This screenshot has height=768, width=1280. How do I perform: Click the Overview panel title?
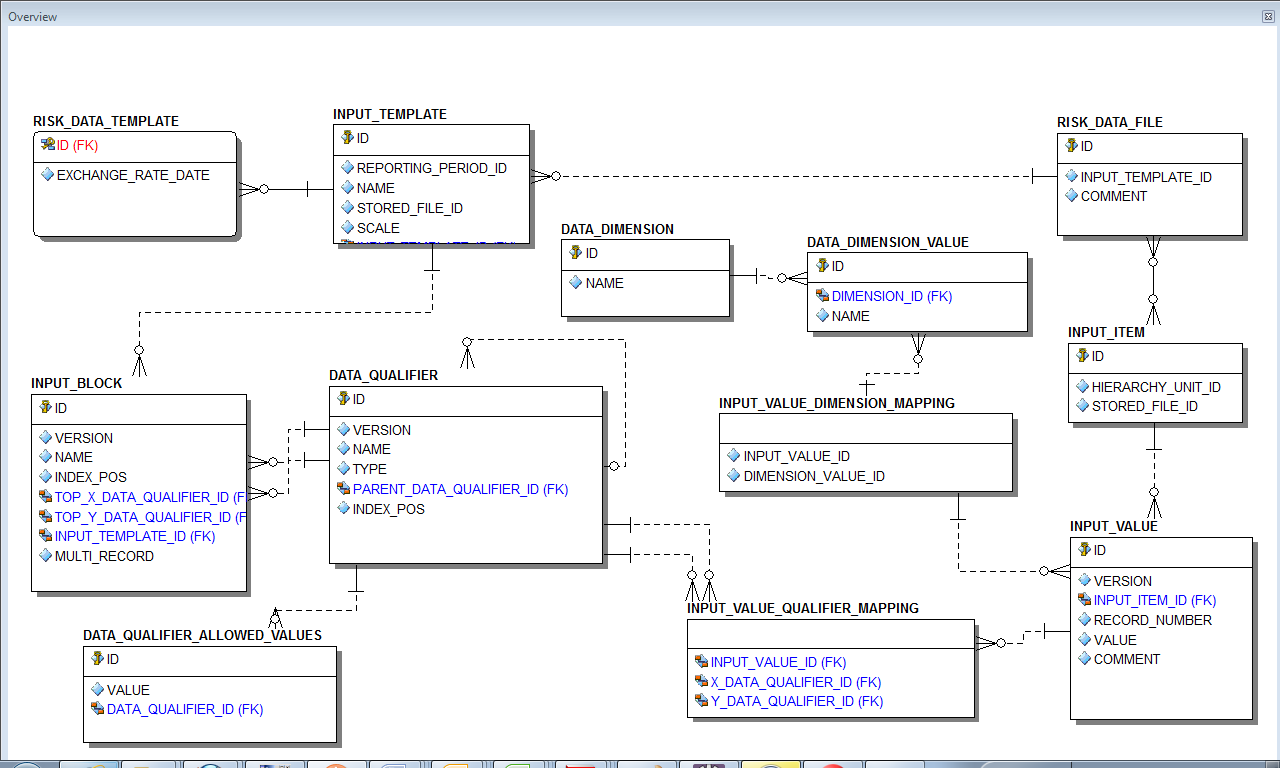pos(33,17)
